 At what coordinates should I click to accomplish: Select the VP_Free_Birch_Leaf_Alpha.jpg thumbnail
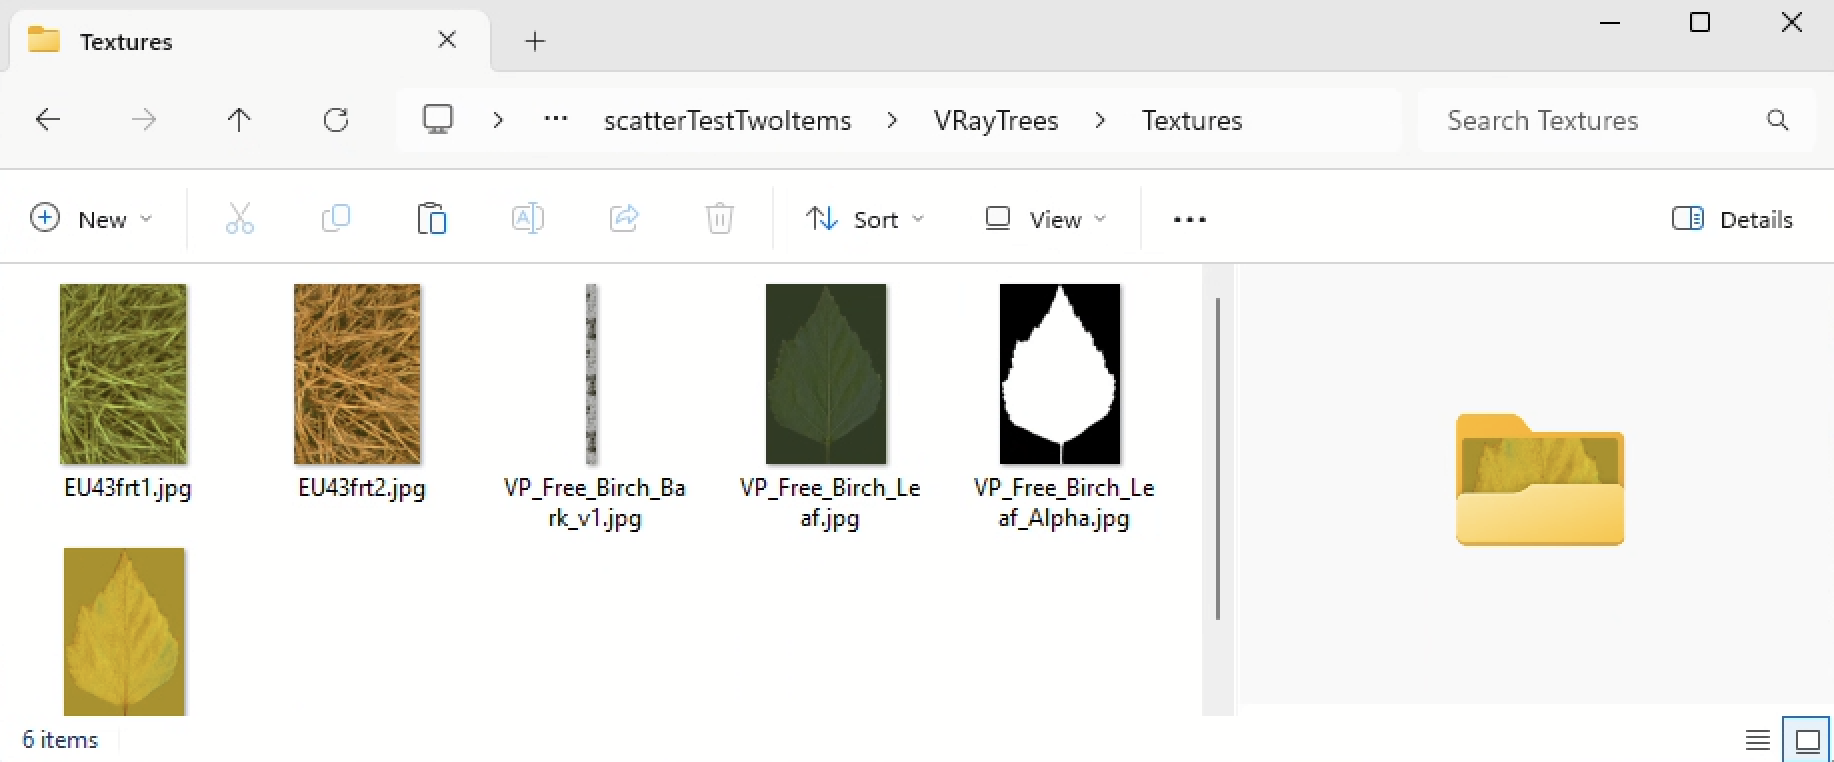[1060, 374]
